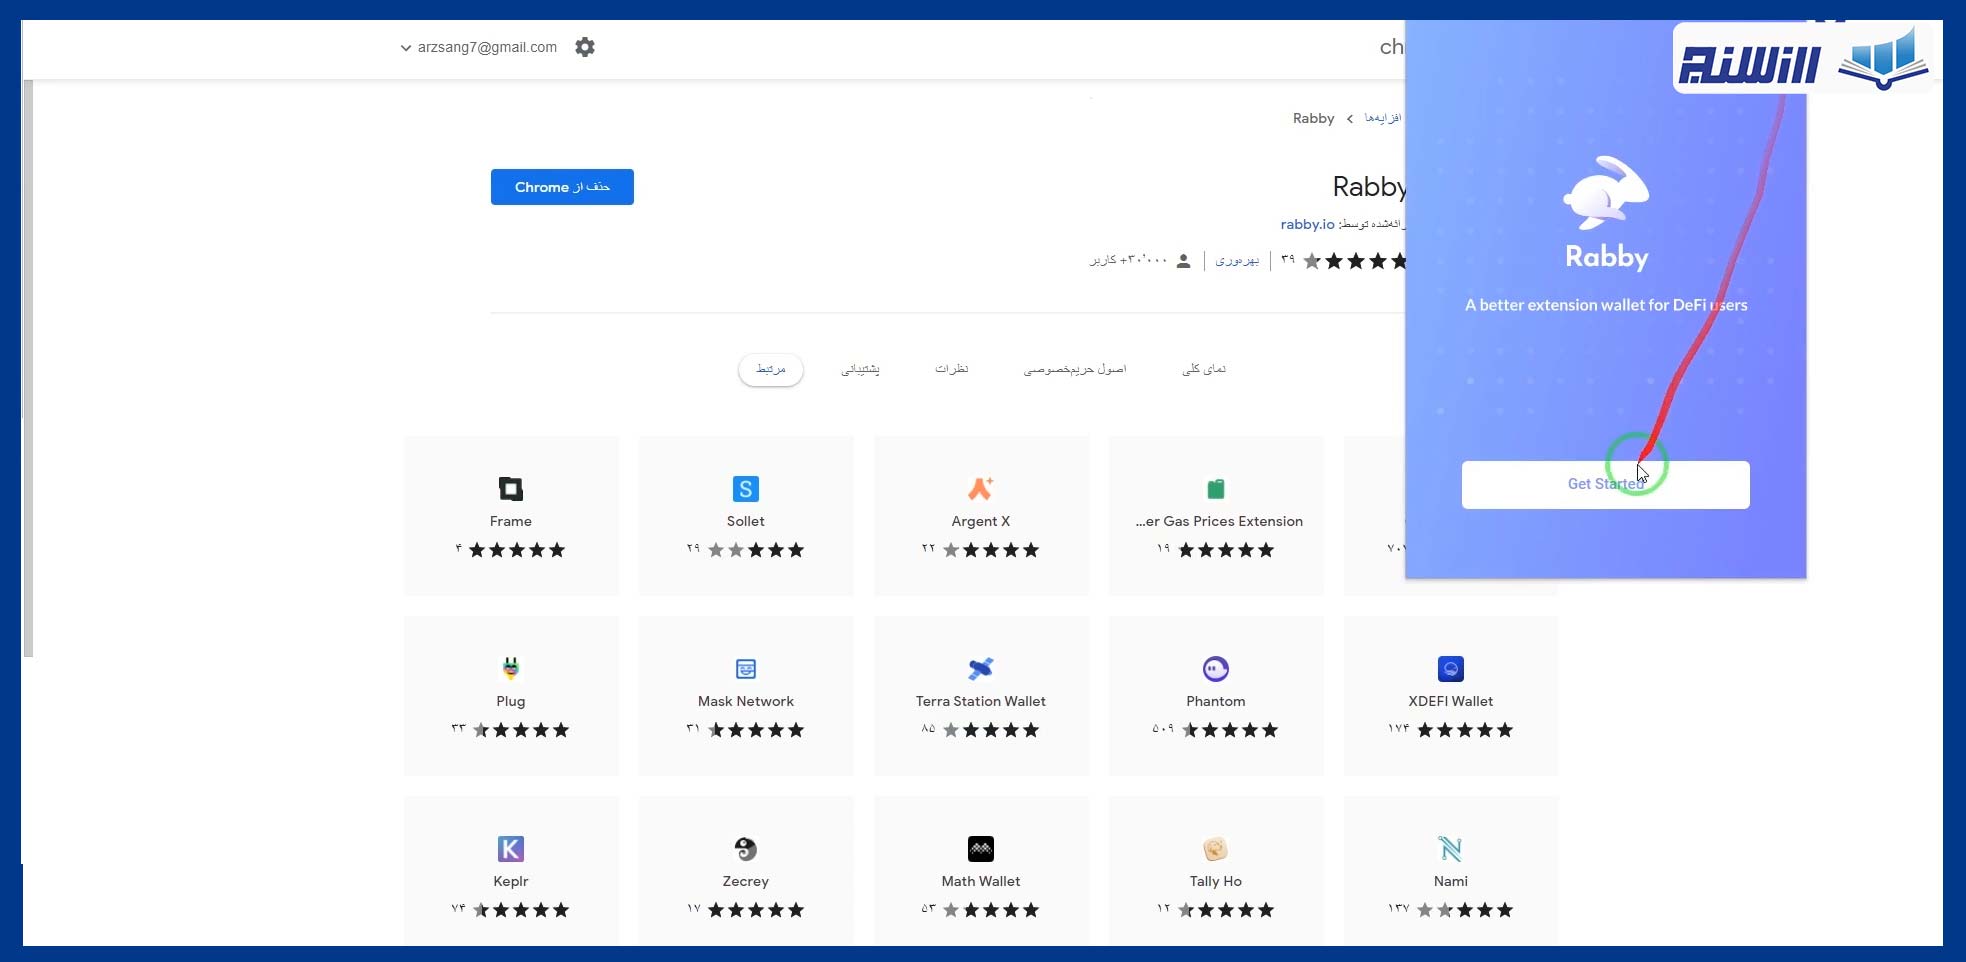This screenshot has height=962, width=1966.
Task: Click the Frame extension name
Action: coord(511,521)
